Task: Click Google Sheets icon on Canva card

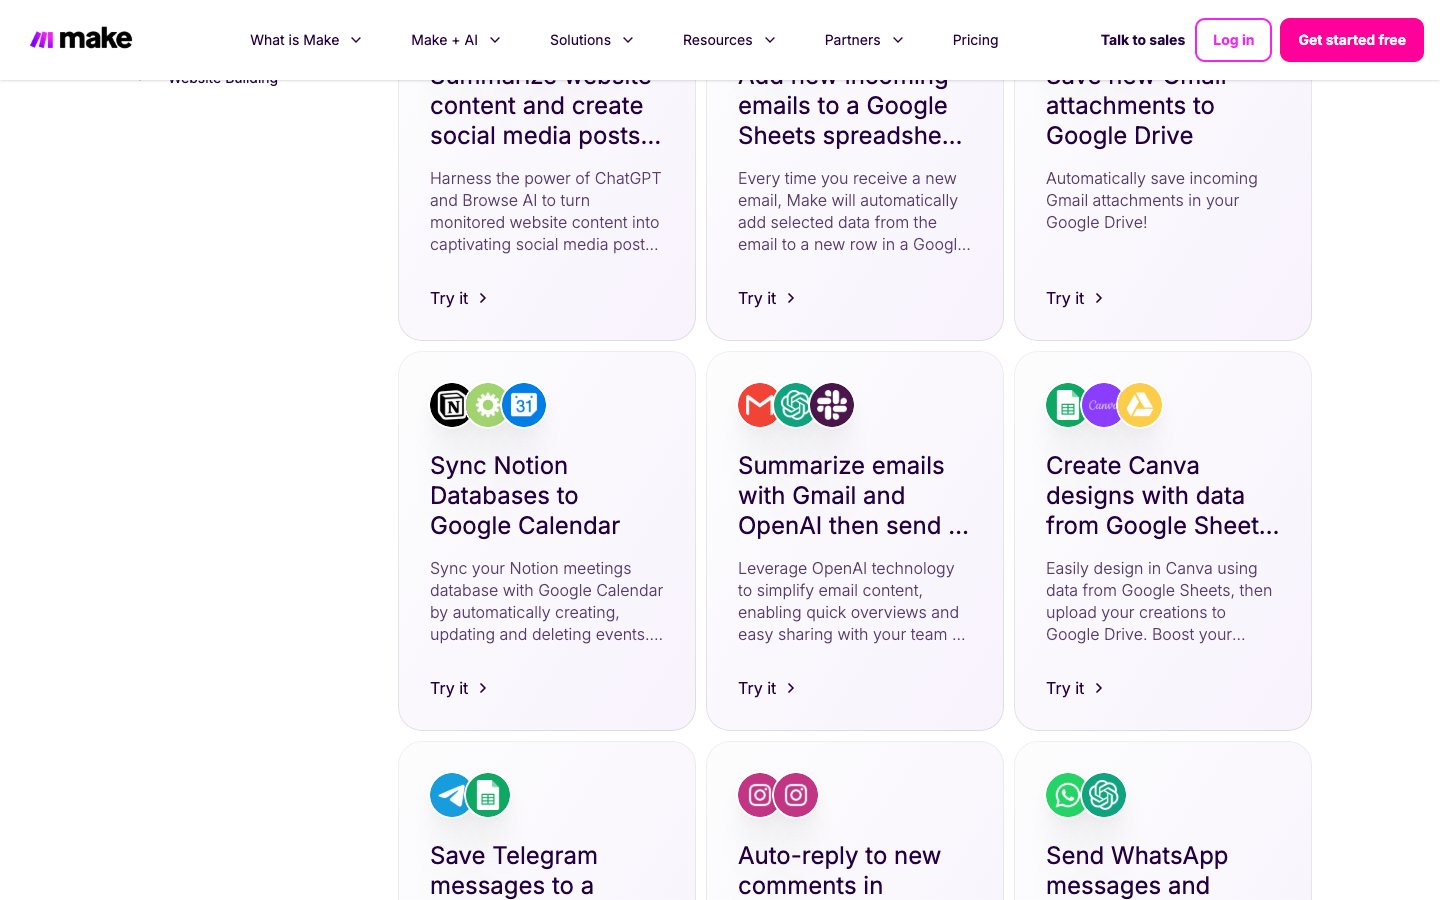Action: pyautogui.click(x=1066, y=405)
